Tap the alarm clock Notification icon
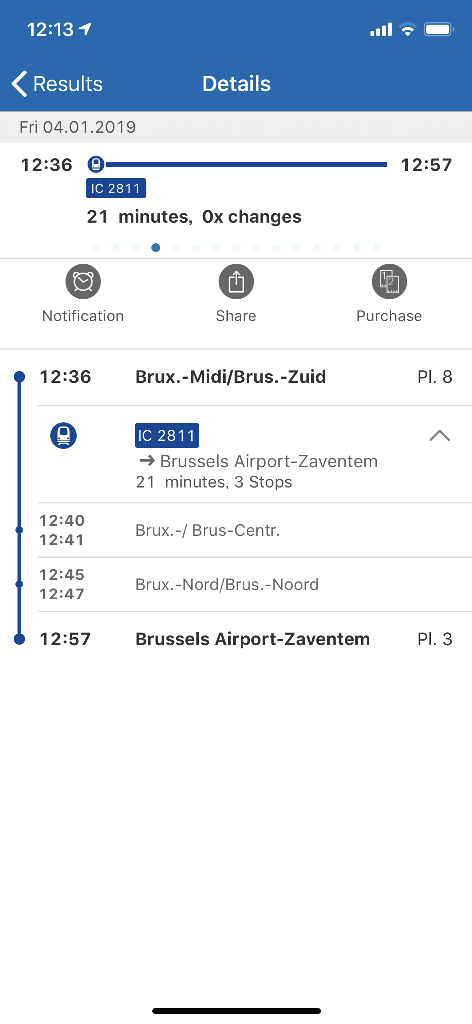The height and width of the screenshot is (1024, 472). [x=83, y=281]
